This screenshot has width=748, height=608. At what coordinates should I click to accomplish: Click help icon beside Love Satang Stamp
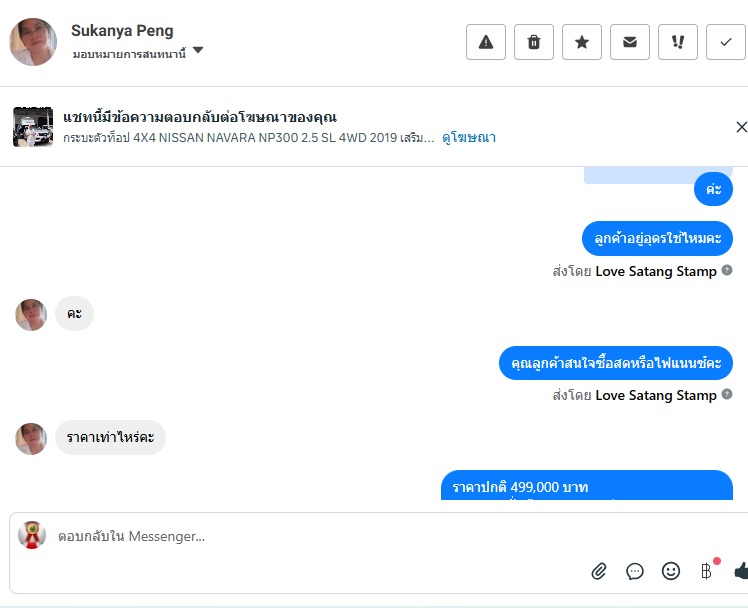tap(727, 270)
